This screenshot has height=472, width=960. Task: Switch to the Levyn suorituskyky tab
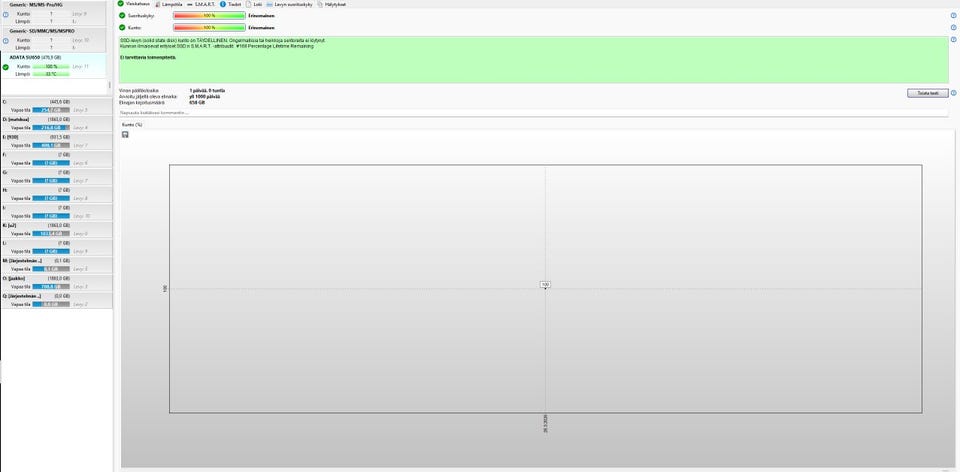pyautogui.click(x=290, y=4)
